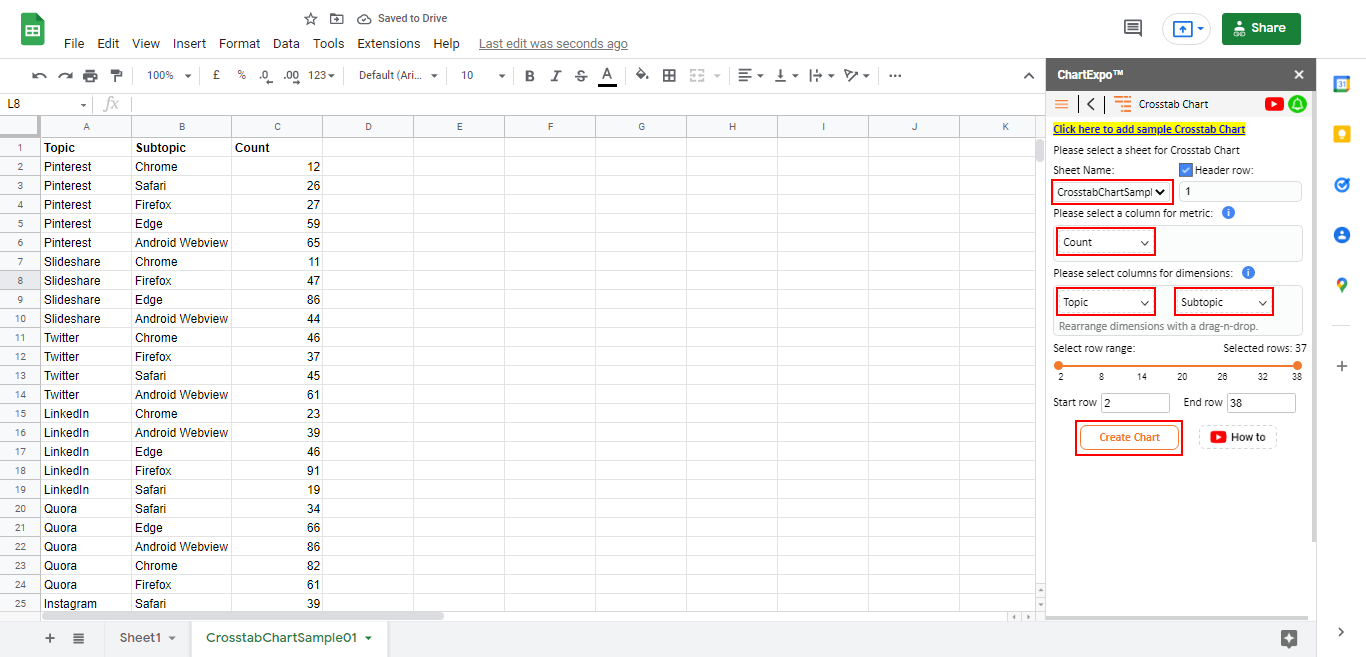Screen dimensions: 1366x657
Task: Star this spreadsheet
Action: coord(311,19)
